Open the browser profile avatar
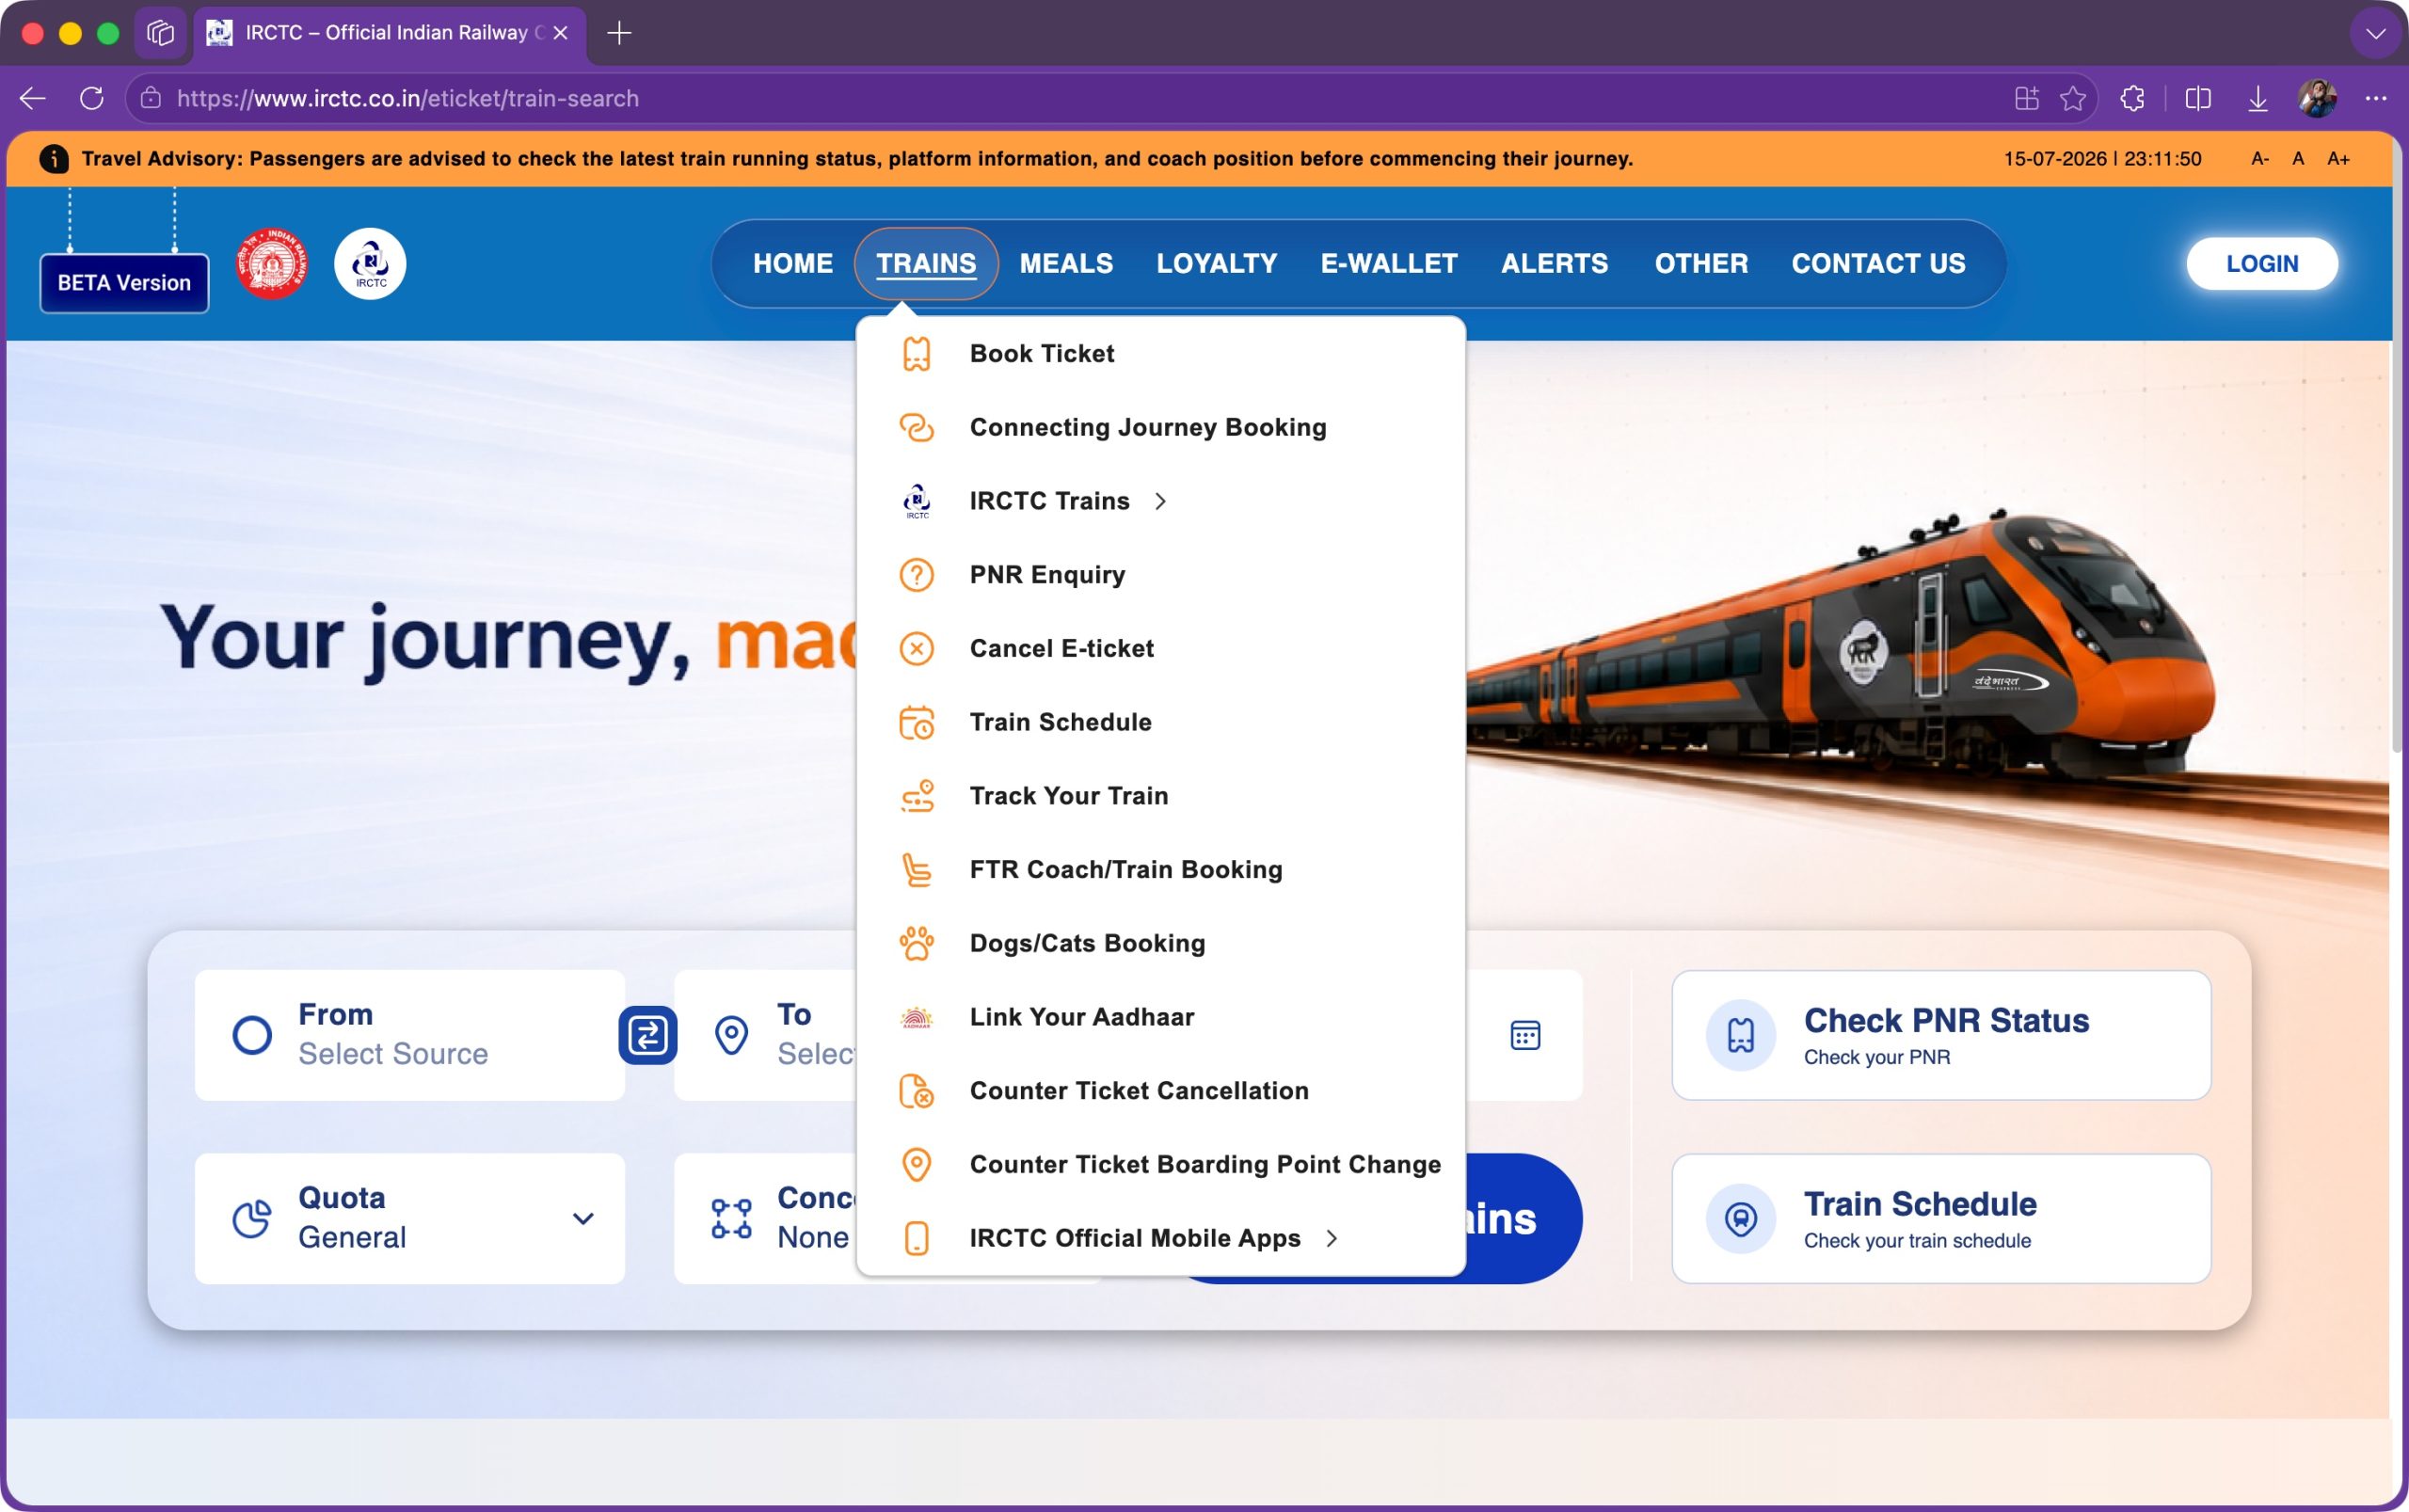2409x1512 pixels. [2317, 98]
